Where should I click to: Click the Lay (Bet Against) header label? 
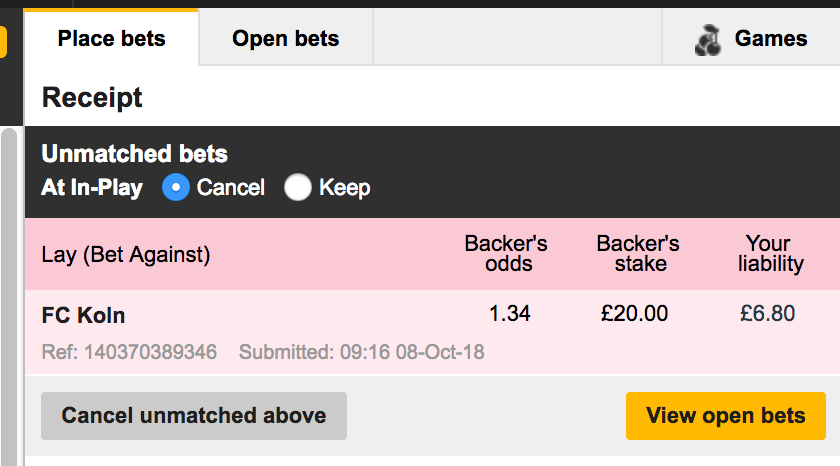click(x=126, y=254)
